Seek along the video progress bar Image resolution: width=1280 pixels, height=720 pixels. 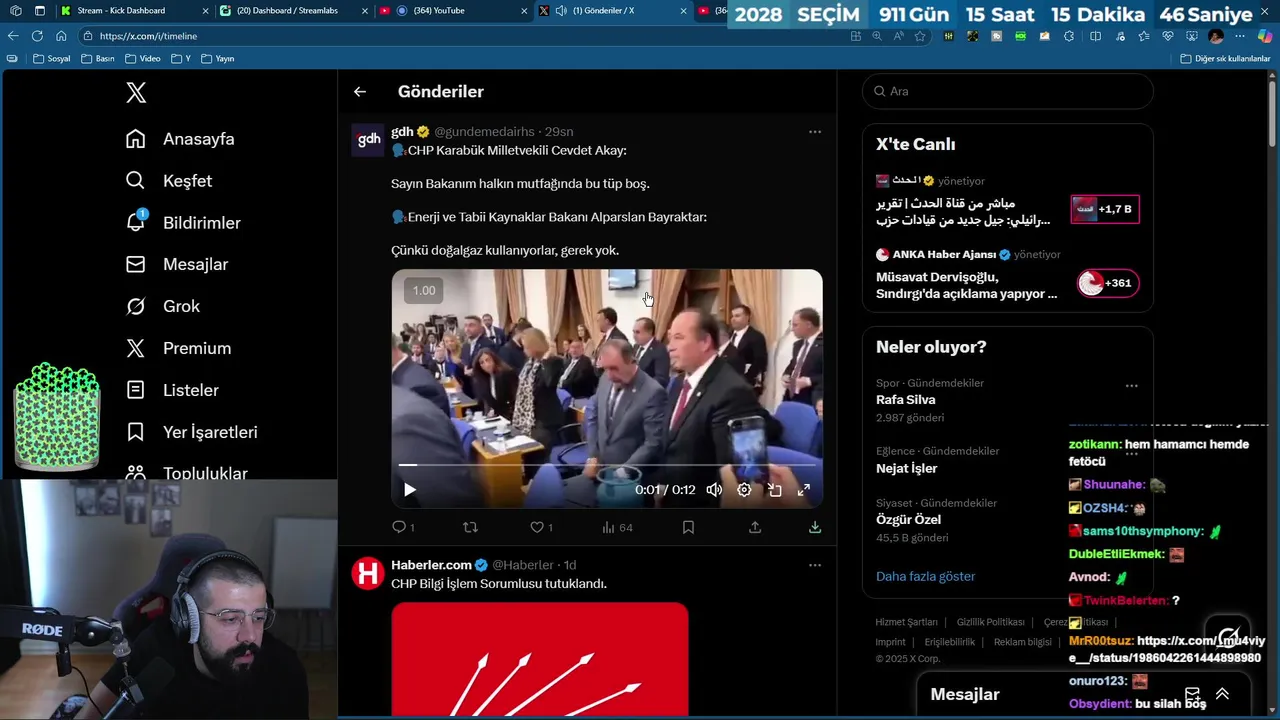coord(607,465)
